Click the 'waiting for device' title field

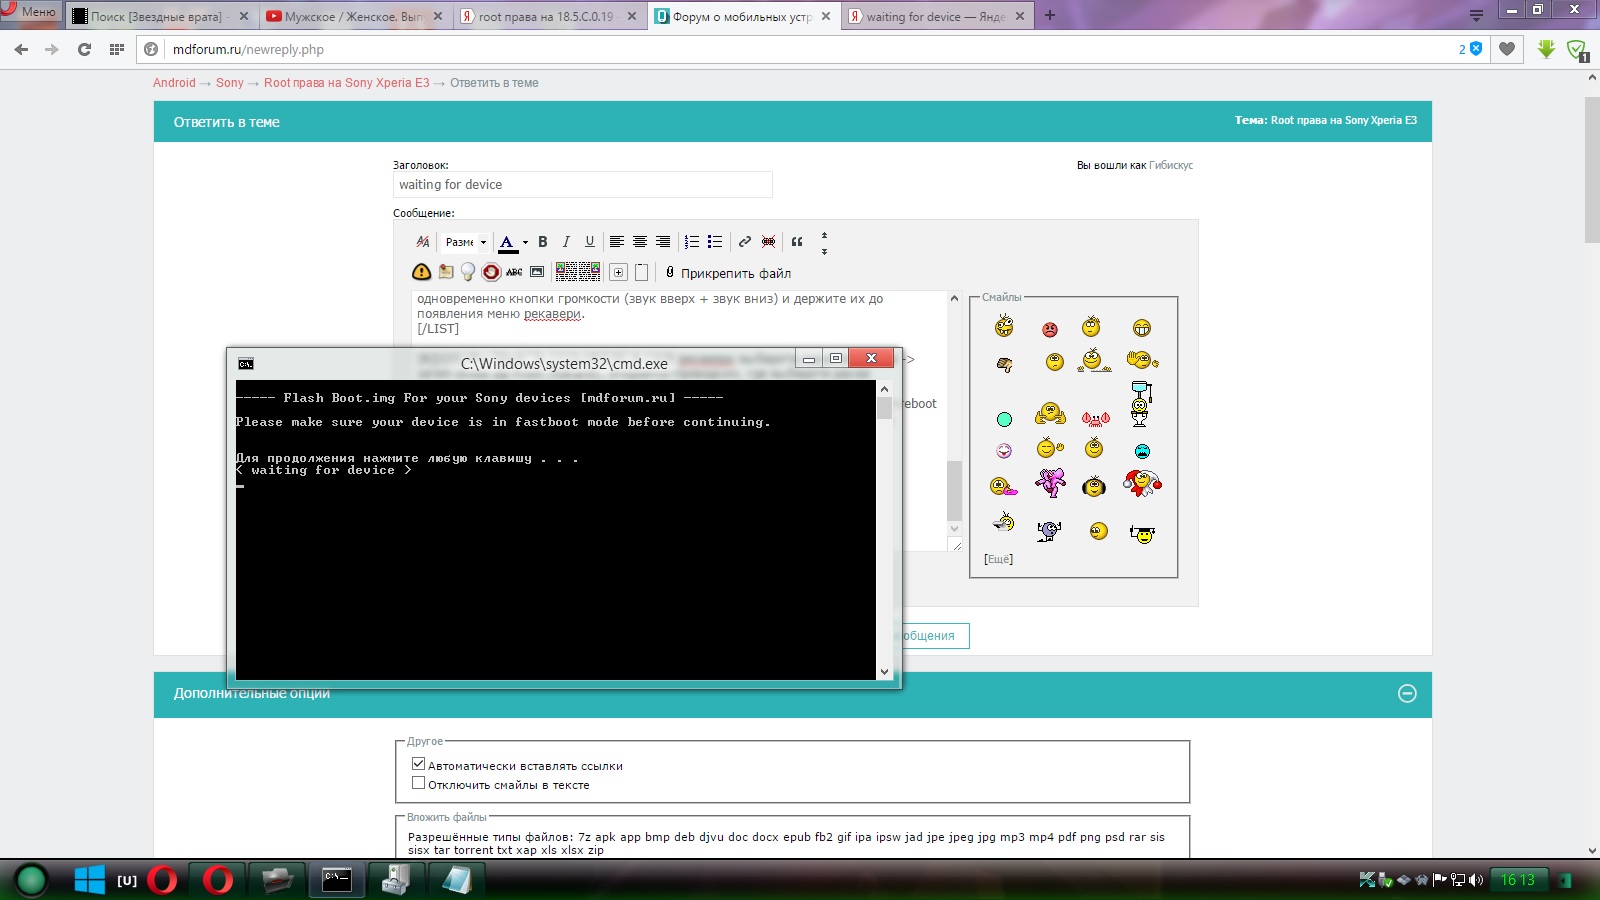[x=582, y=185]
